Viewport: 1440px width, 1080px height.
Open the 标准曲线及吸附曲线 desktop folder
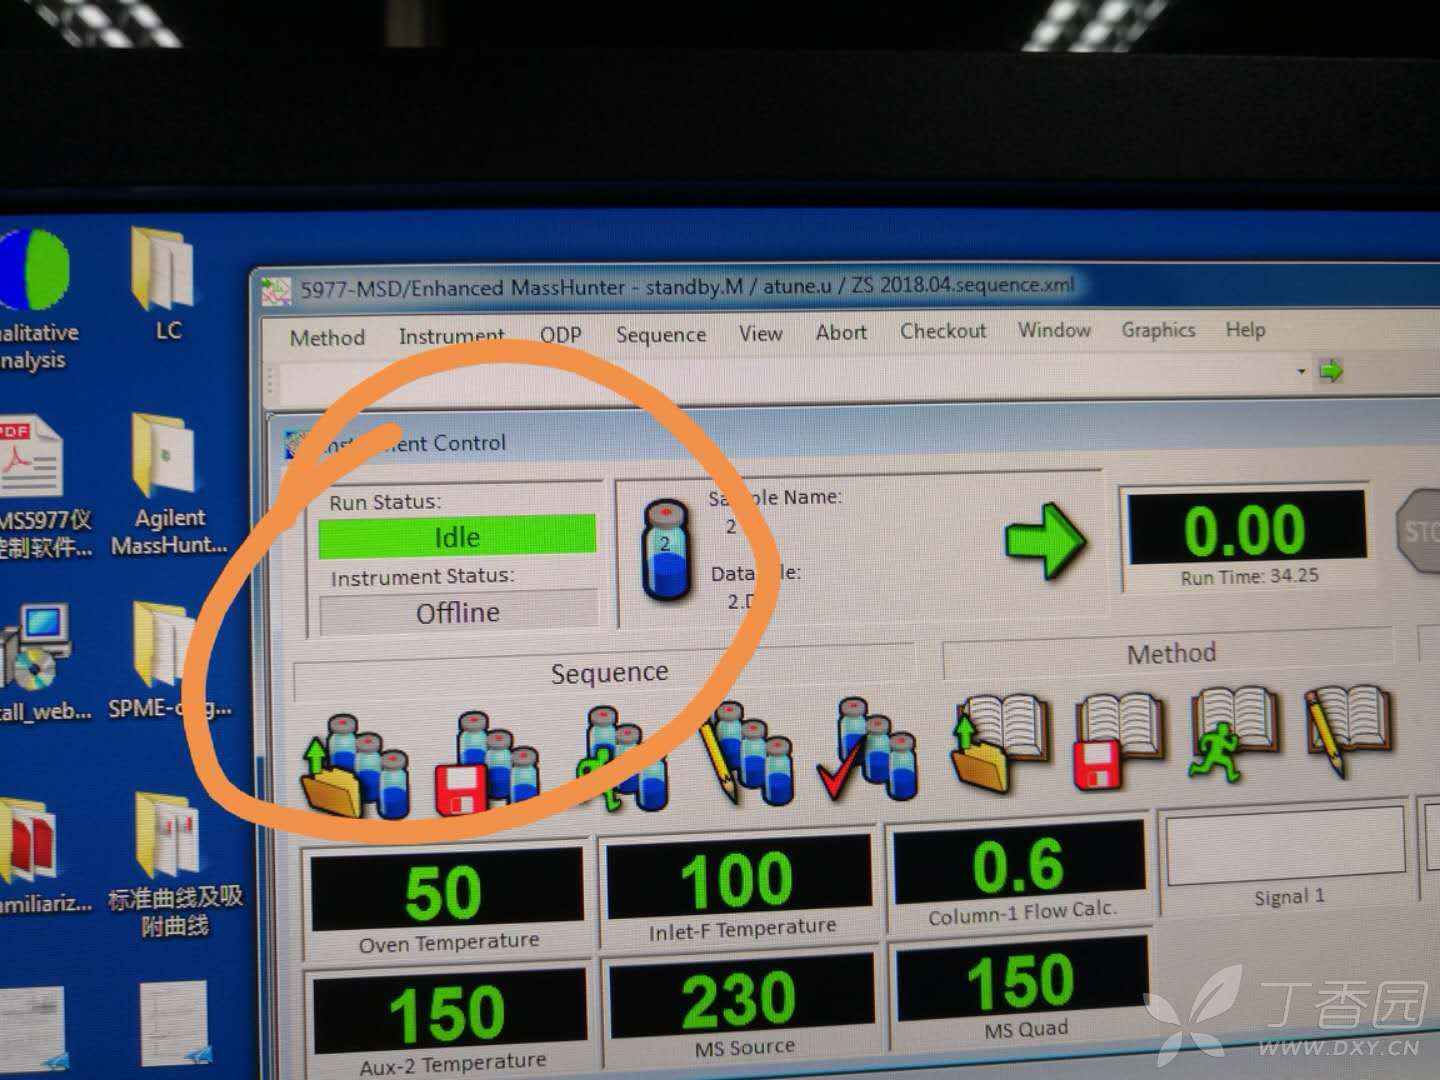(x=175, y=864)
